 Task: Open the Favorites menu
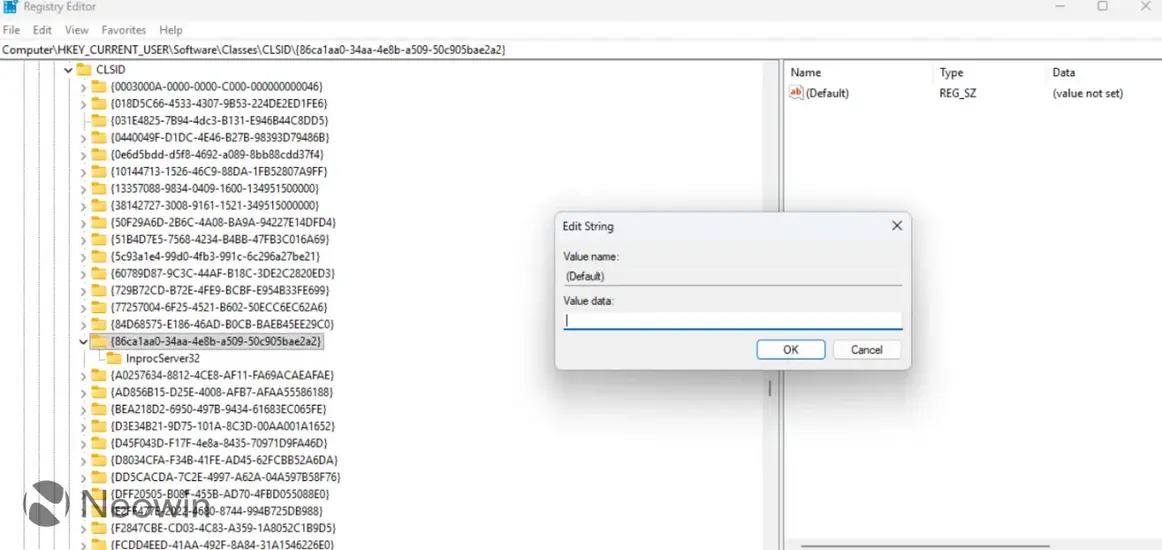pos(124,30)
